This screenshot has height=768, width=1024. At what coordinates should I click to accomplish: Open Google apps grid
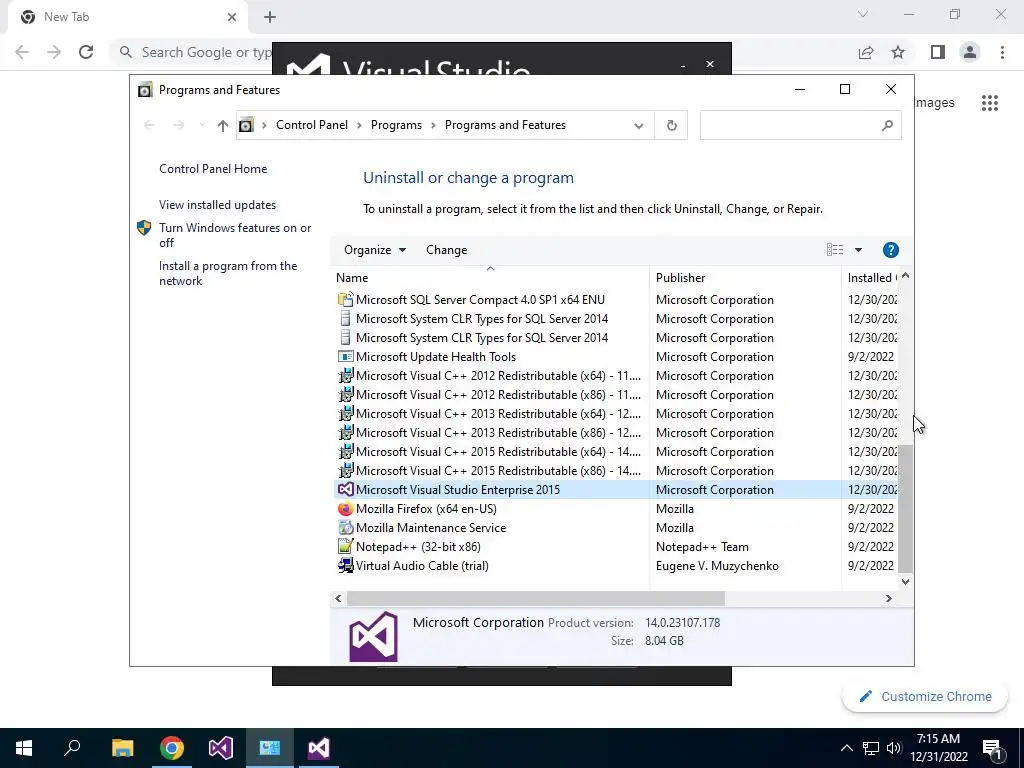point(989,103)
